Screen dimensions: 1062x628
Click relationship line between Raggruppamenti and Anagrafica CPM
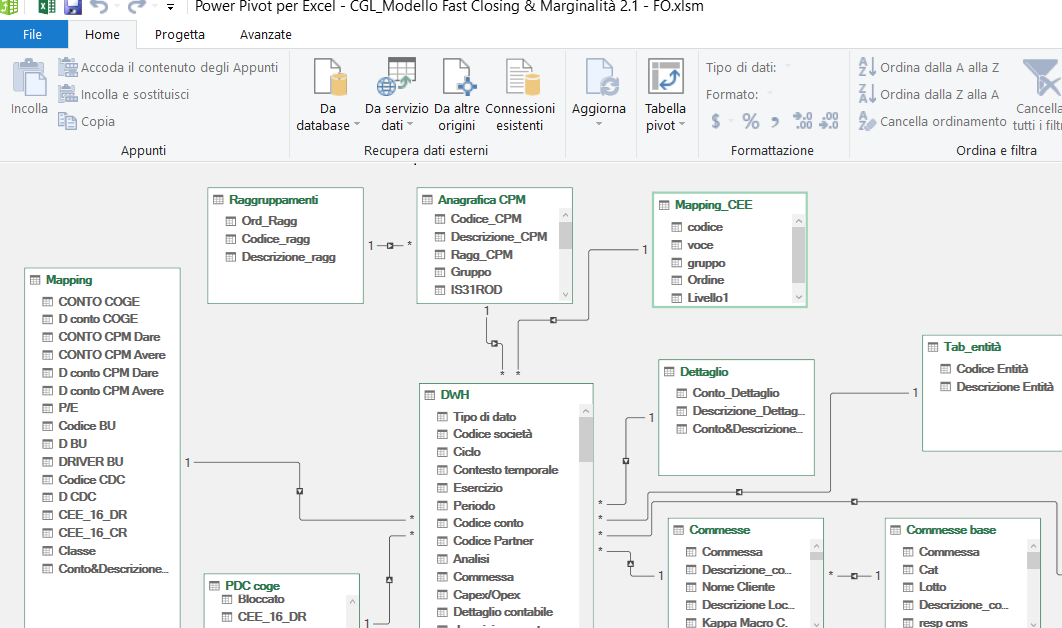pyautogui.click(x=390, y=245)
